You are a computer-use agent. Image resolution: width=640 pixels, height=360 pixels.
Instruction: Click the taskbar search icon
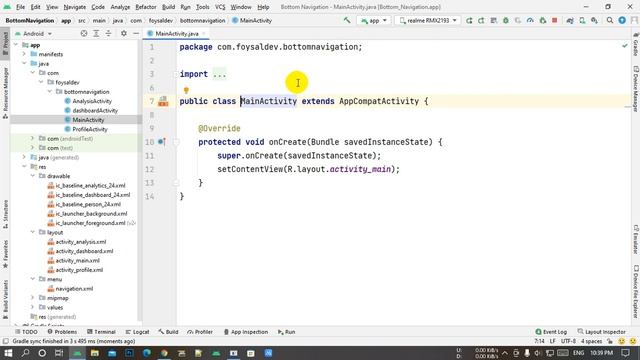(25, 353)
